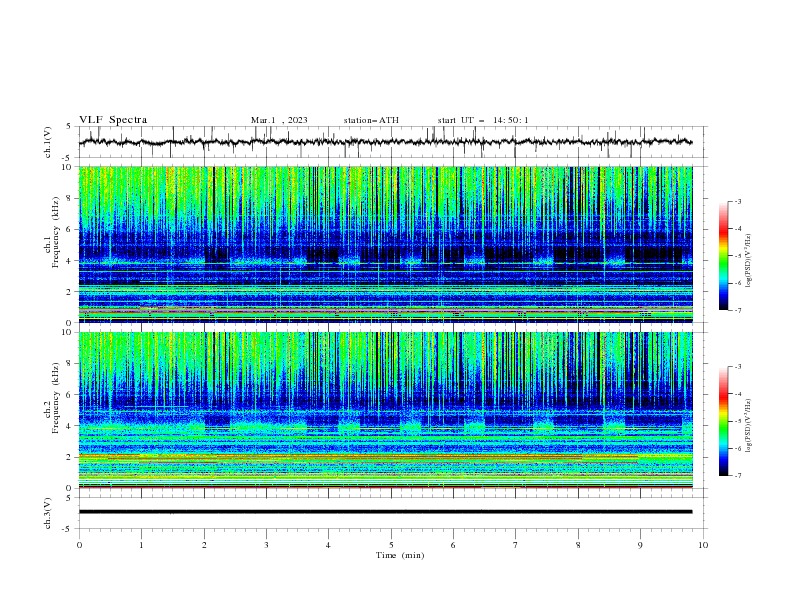792x612 pixels.
Task: Click time axis tick label "7"
Action: (516, 545)
